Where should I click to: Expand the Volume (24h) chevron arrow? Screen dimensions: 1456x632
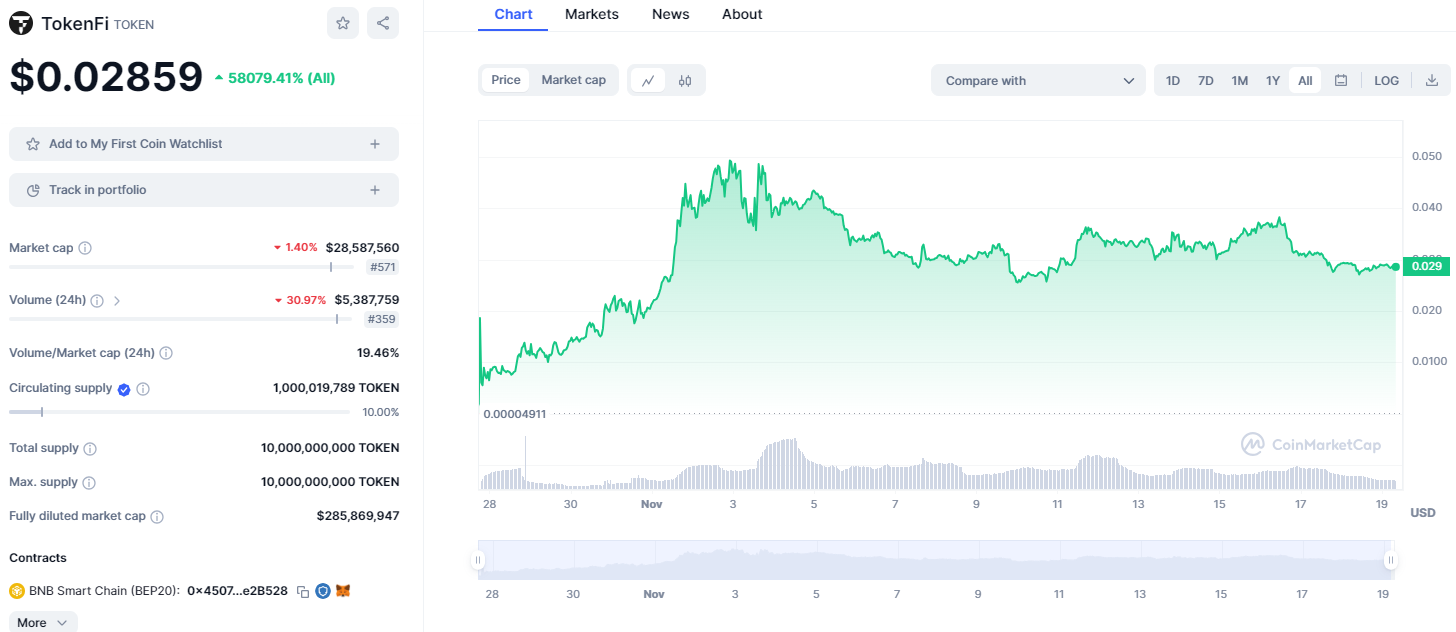click(117, 300)
